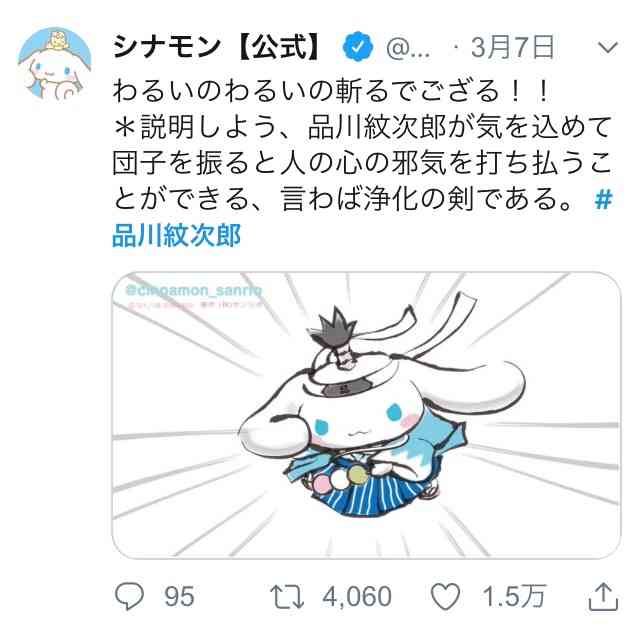Click the @cinnamon_sanrio watermark on image
The image size is (638, 638).
194,290
